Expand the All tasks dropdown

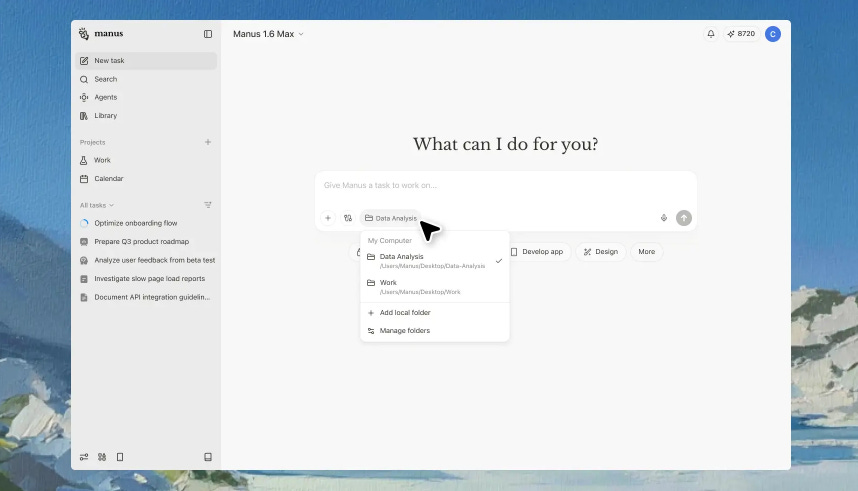pyautogui.click(x=97, y=205)
